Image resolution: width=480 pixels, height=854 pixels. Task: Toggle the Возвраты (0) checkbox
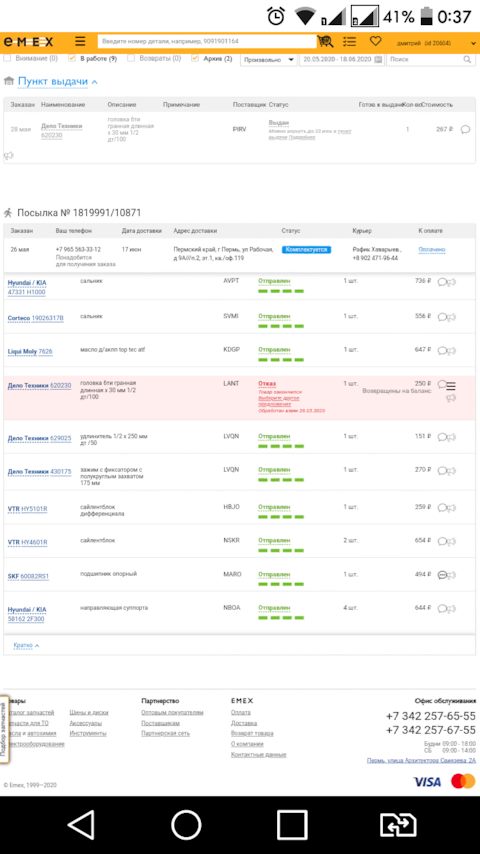pos(131,58)
